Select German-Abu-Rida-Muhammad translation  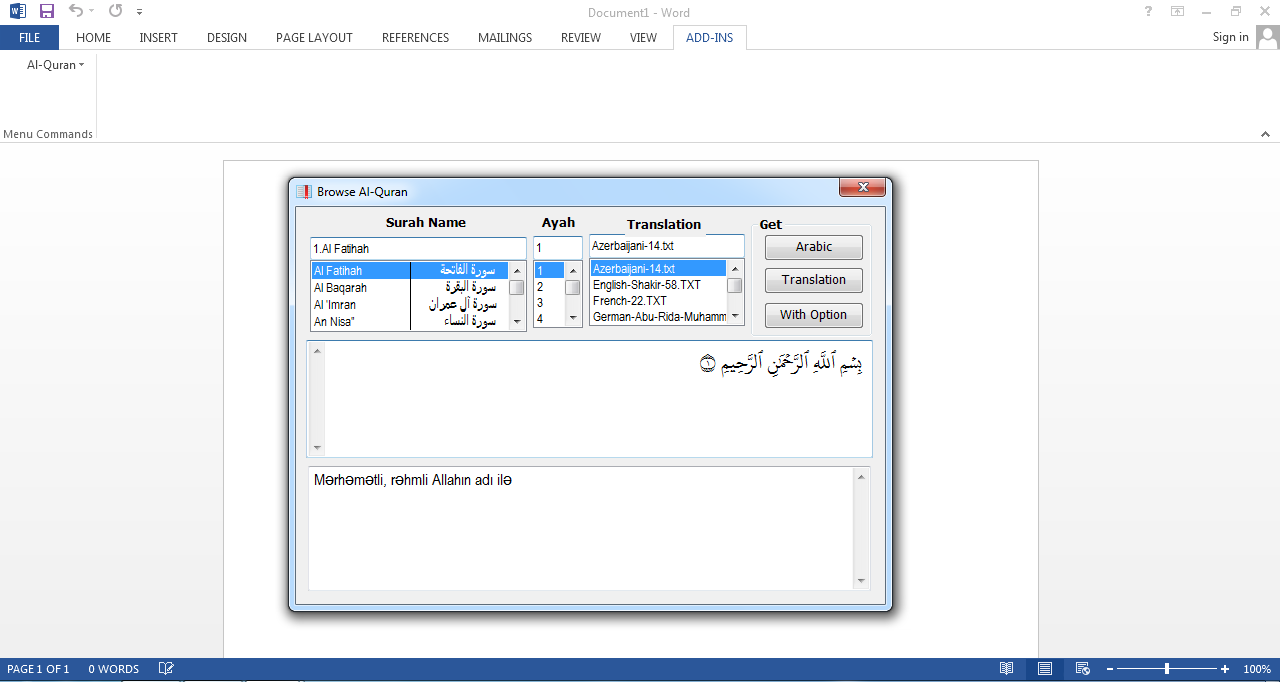pos(658,316)
